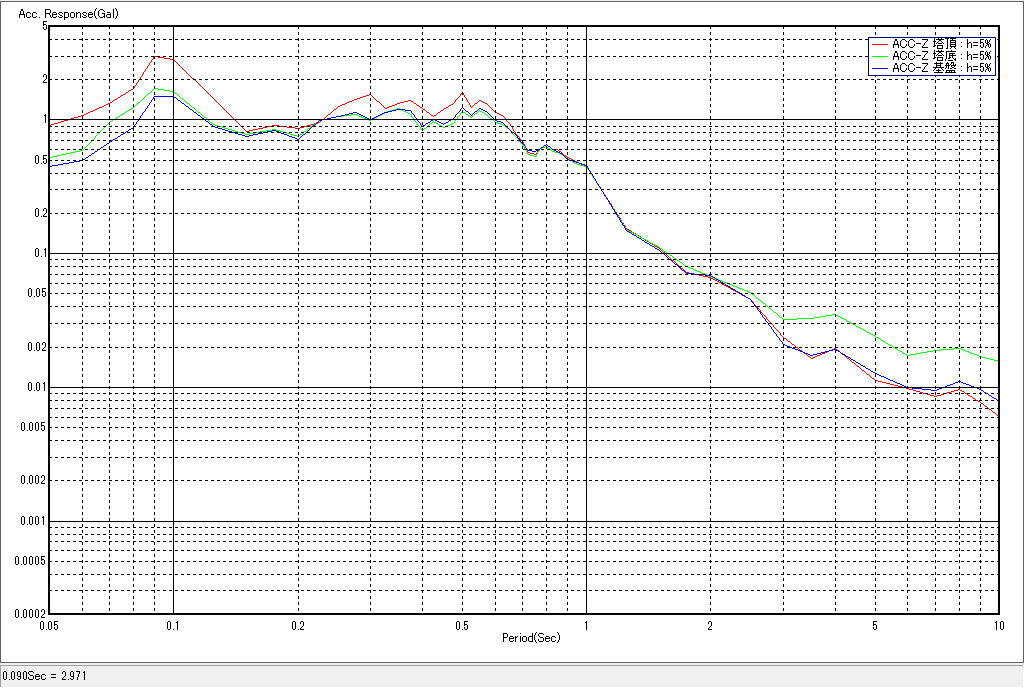
Task: Click the x-axis tick label 0.5
Action: click(x=462, y=624)
